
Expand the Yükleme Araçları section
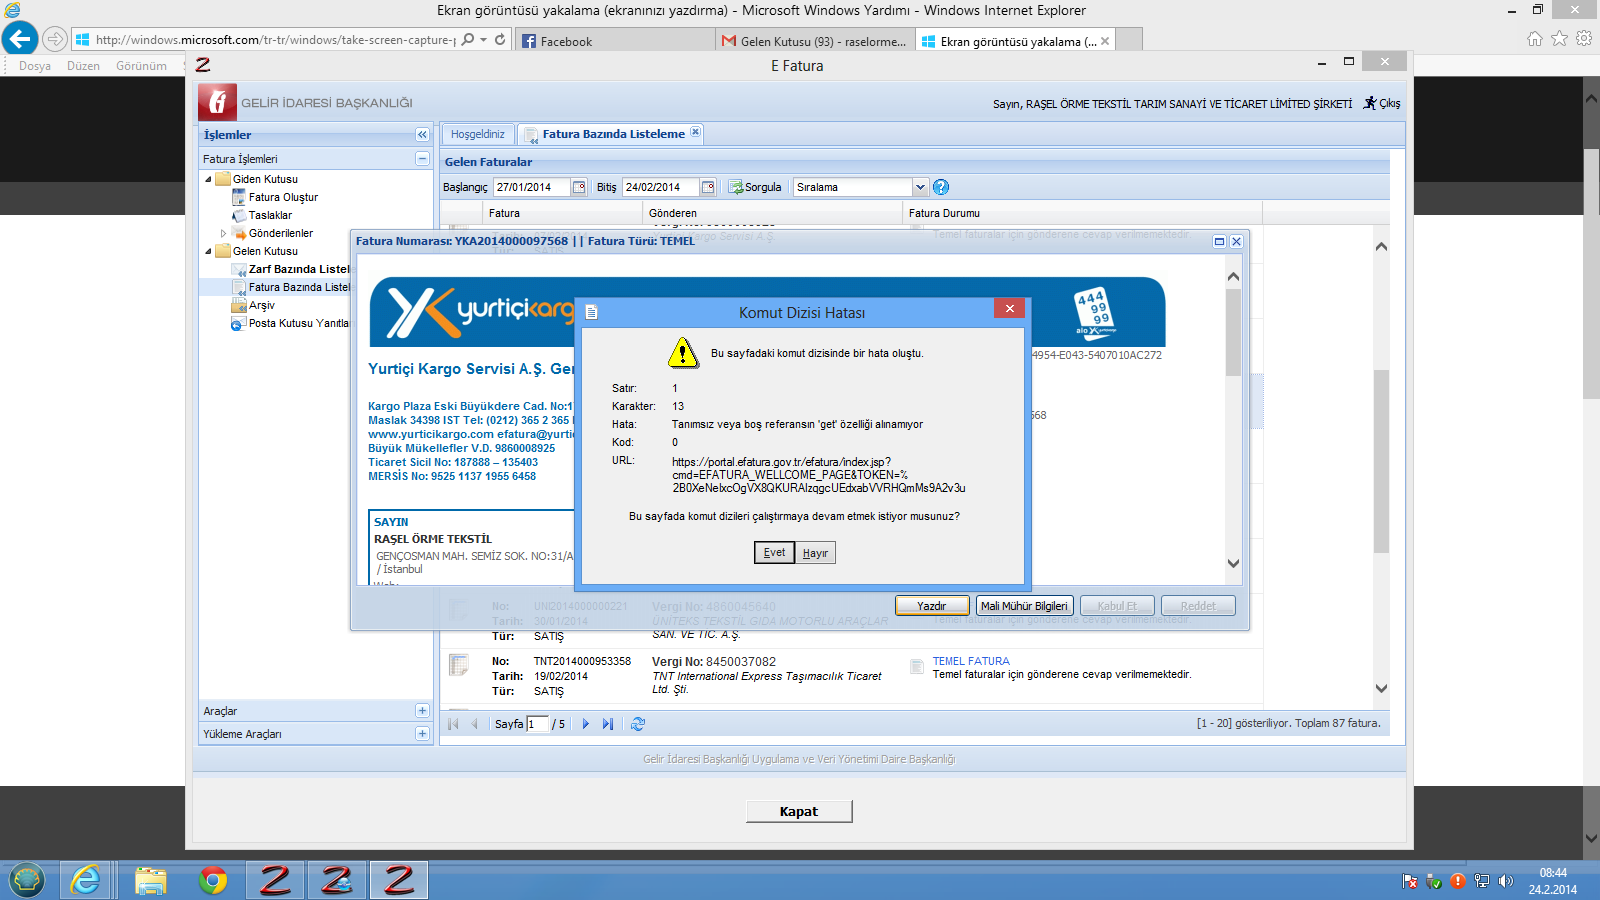(x=422, y=734)
